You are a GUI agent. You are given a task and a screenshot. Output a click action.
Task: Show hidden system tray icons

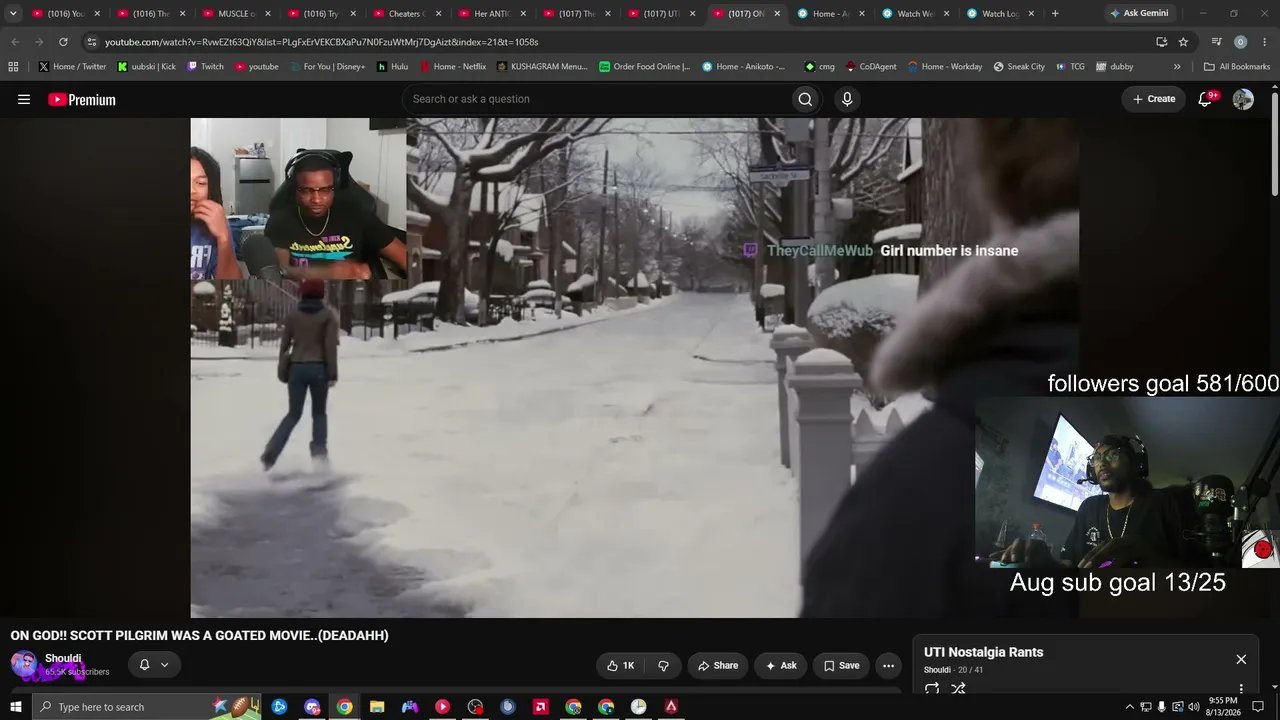click(x=1130, y=707)
